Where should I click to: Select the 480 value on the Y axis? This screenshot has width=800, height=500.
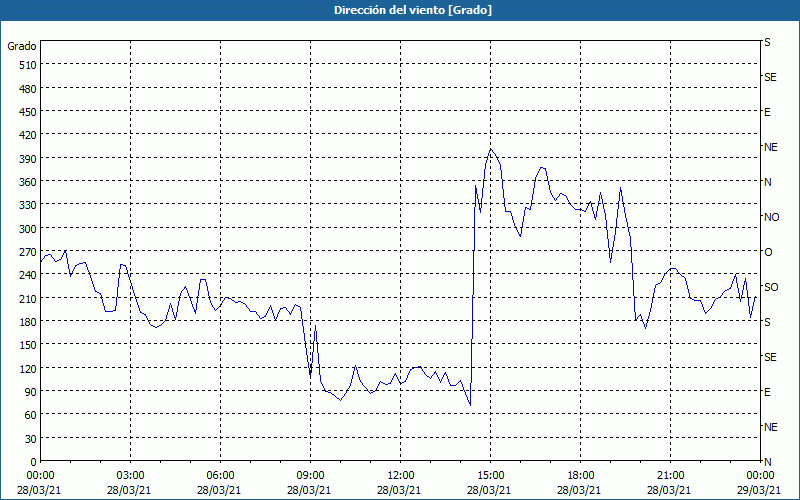[28, 89]
